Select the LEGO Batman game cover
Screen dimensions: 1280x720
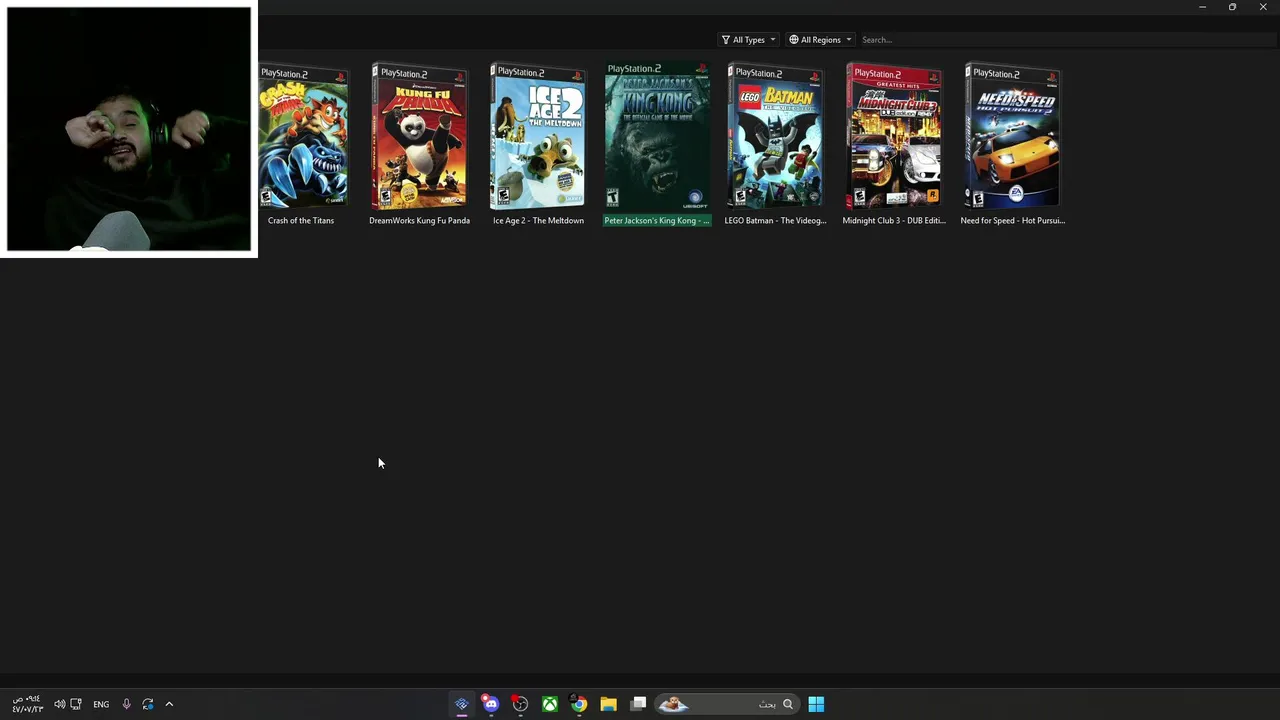775,137
